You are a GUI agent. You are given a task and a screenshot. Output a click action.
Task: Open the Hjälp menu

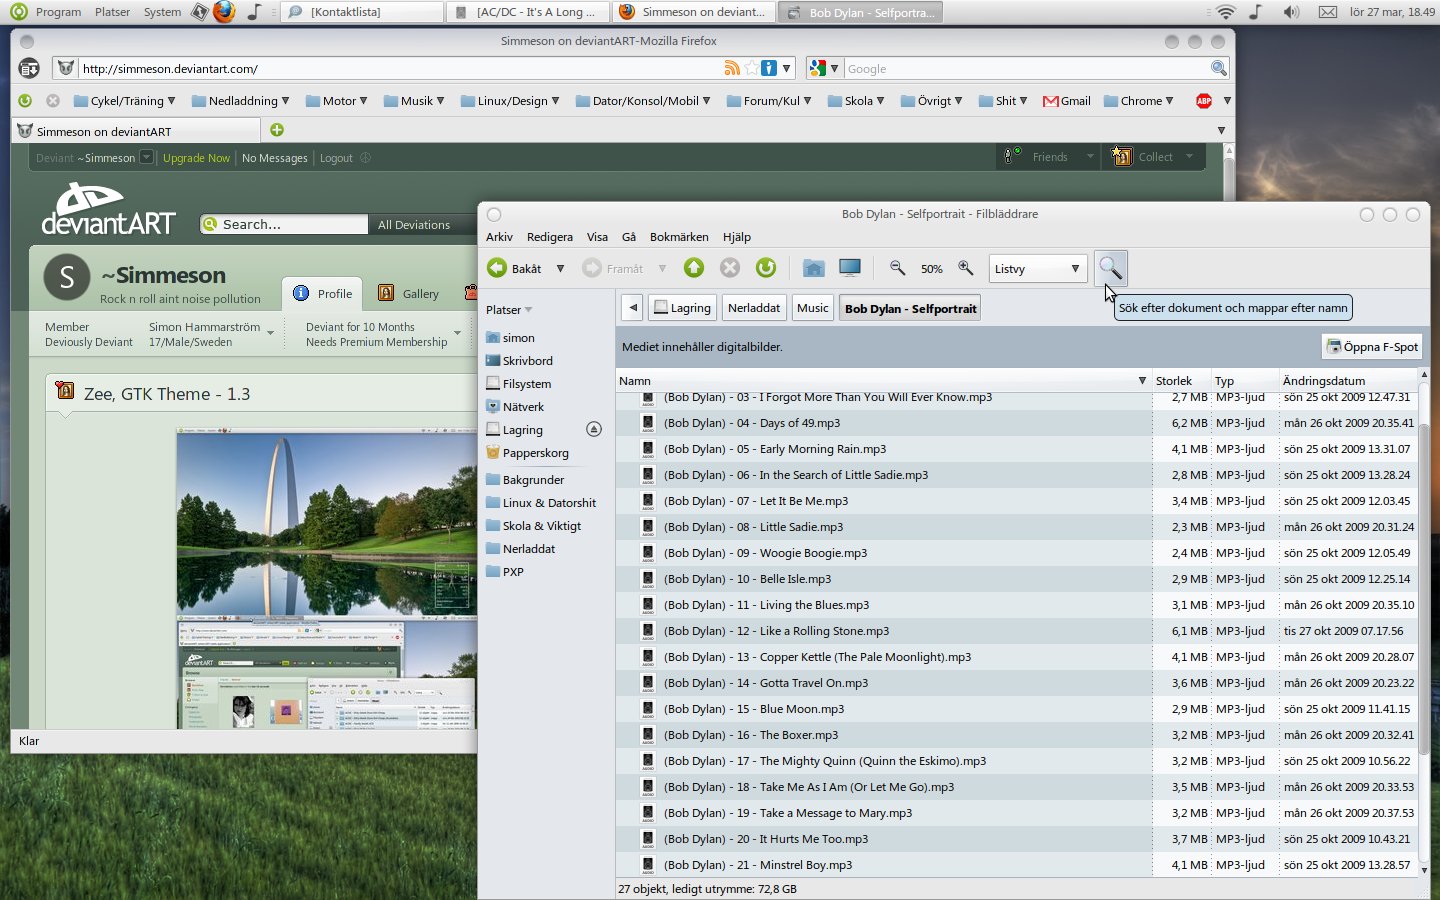(x=737, y=237)
